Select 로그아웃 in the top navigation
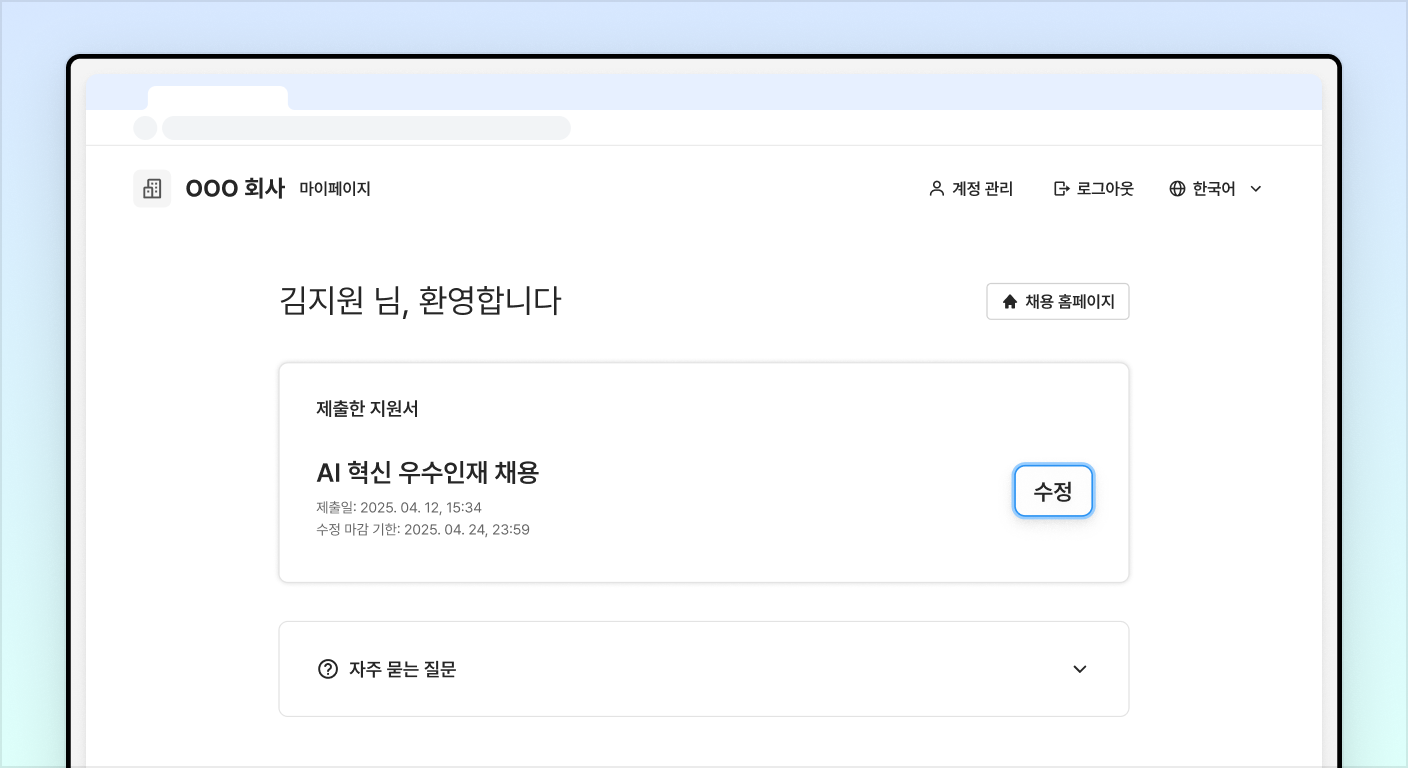Screen dimensions: 1408x768 tap(1105, 188)
